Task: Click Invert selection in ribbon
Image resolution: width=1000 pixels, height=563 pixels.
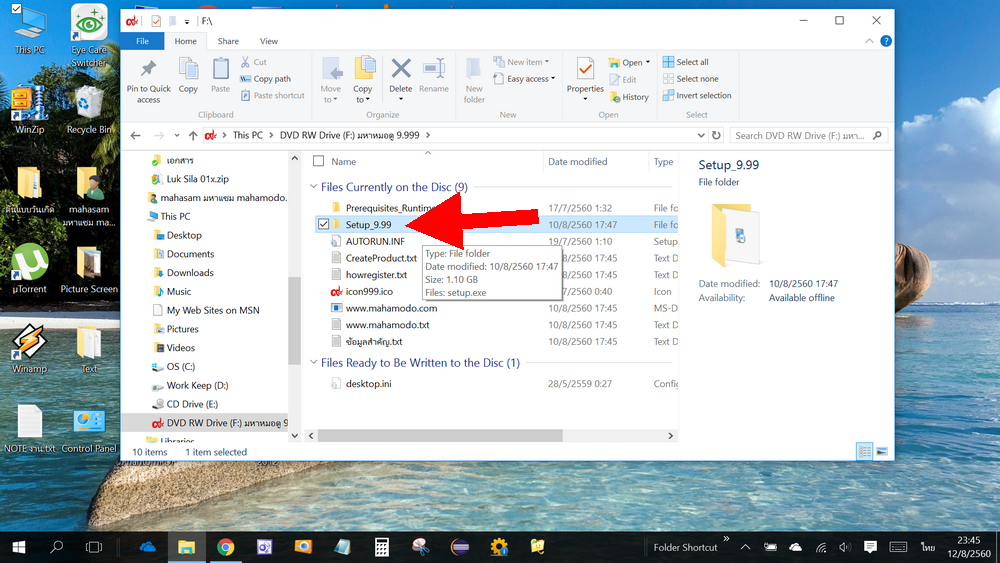Action: 697,96
